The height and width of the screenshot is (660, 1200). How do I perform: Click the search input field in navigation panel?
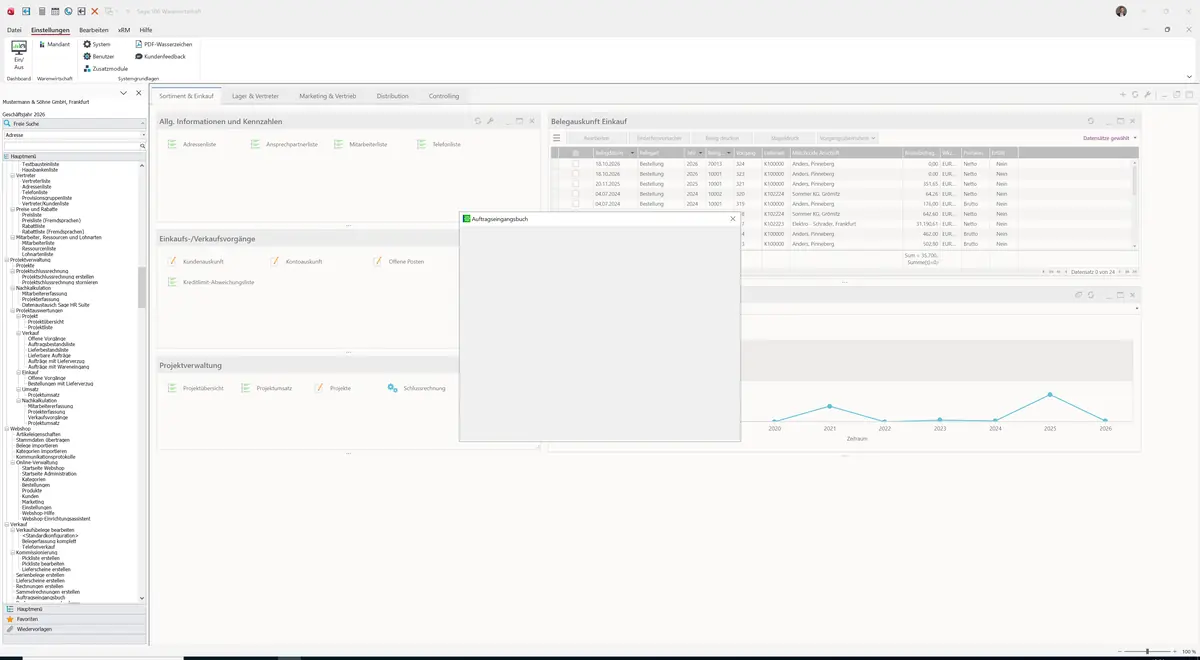coord(70,146)
